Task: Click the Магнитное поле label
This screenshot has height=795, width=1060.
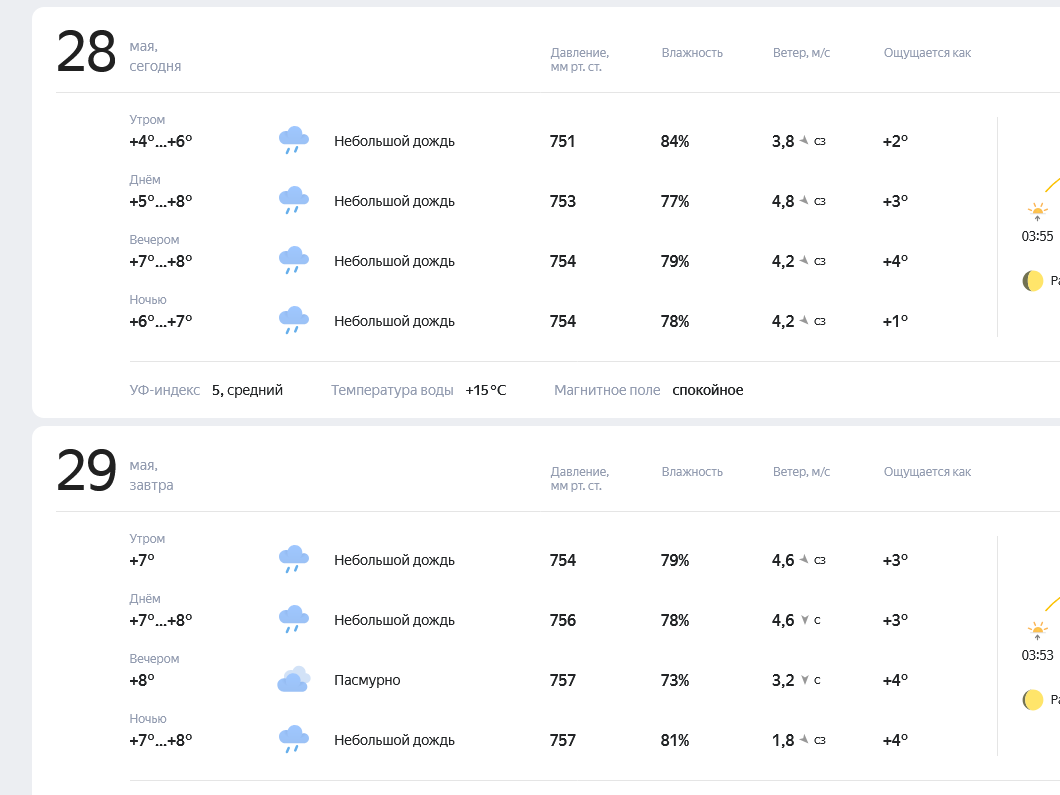Action: pyautogui.click(x=607, y=390)
